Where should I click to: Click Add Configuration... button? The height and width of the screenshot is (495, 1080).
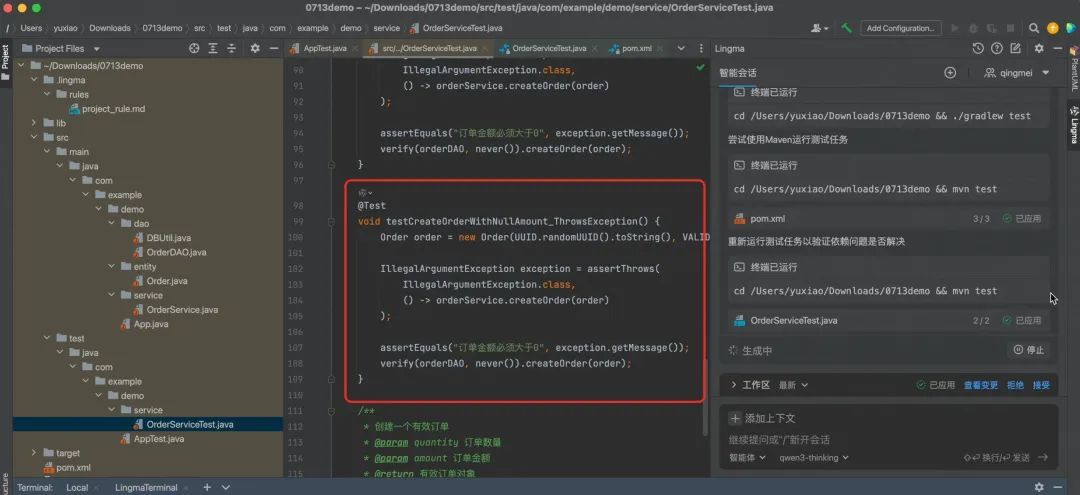coord(901,28)
